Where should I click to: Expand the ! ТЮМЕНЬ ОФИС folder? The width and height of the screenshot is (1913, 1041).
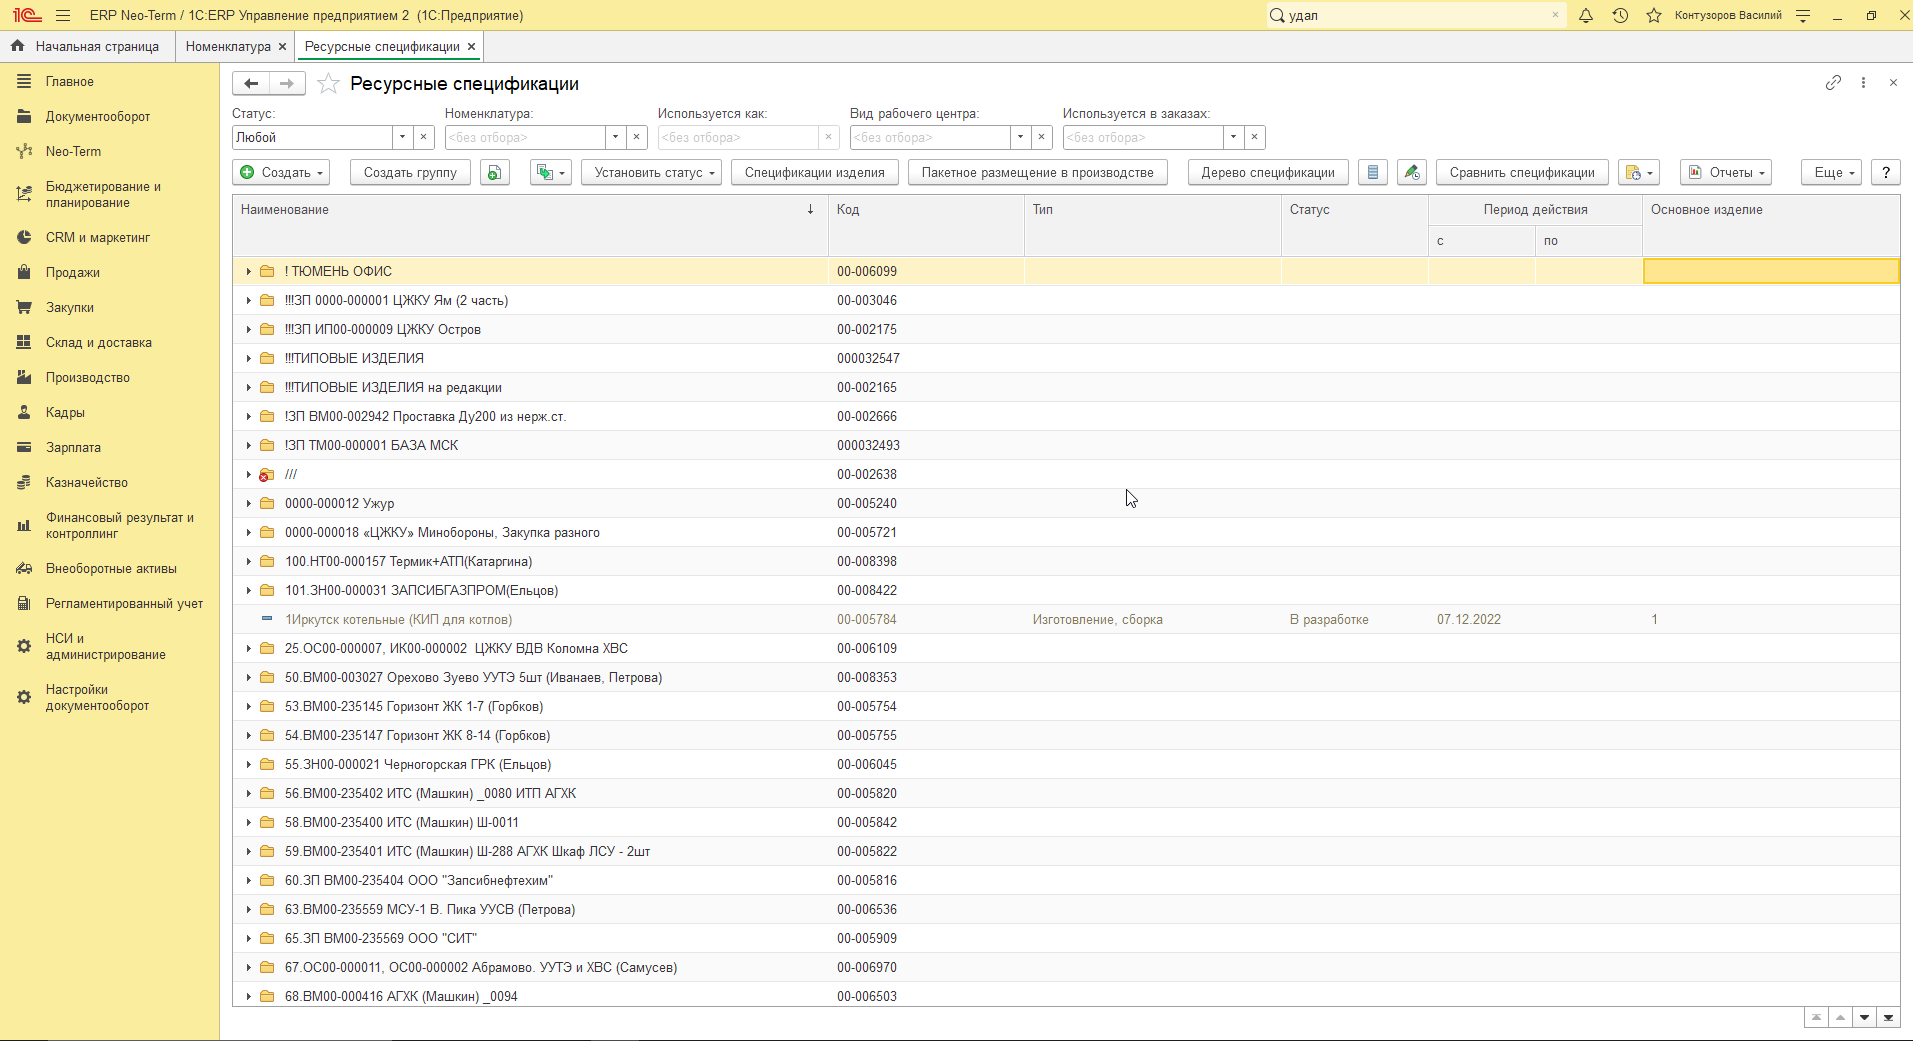point(249,271)
